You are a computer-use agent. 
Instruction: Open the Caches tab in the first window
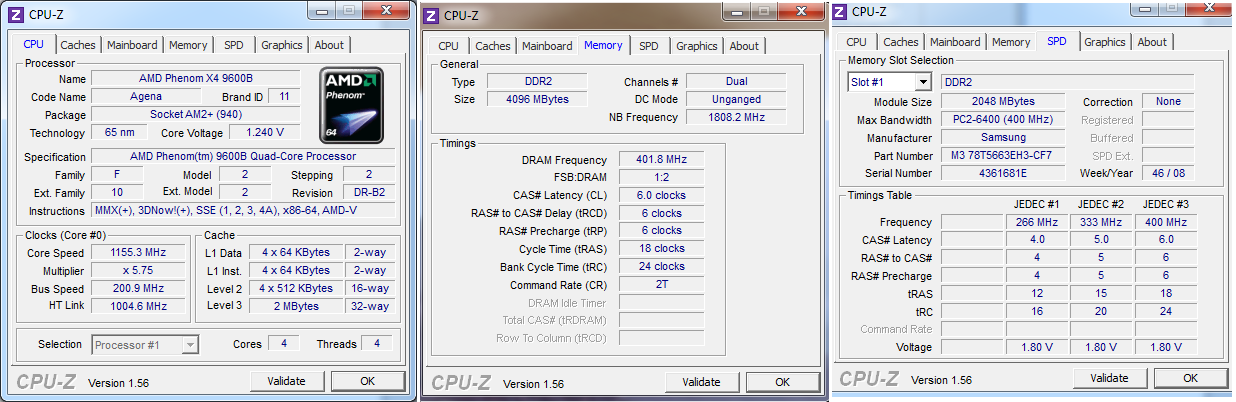pyautogui.click(x=78, y=45)
